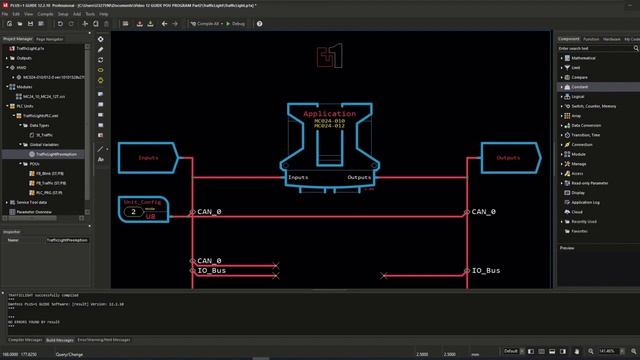Select the query/change crosshair tool
The width and height of the screenshot is (640, 360).
[x=100, y=39]
